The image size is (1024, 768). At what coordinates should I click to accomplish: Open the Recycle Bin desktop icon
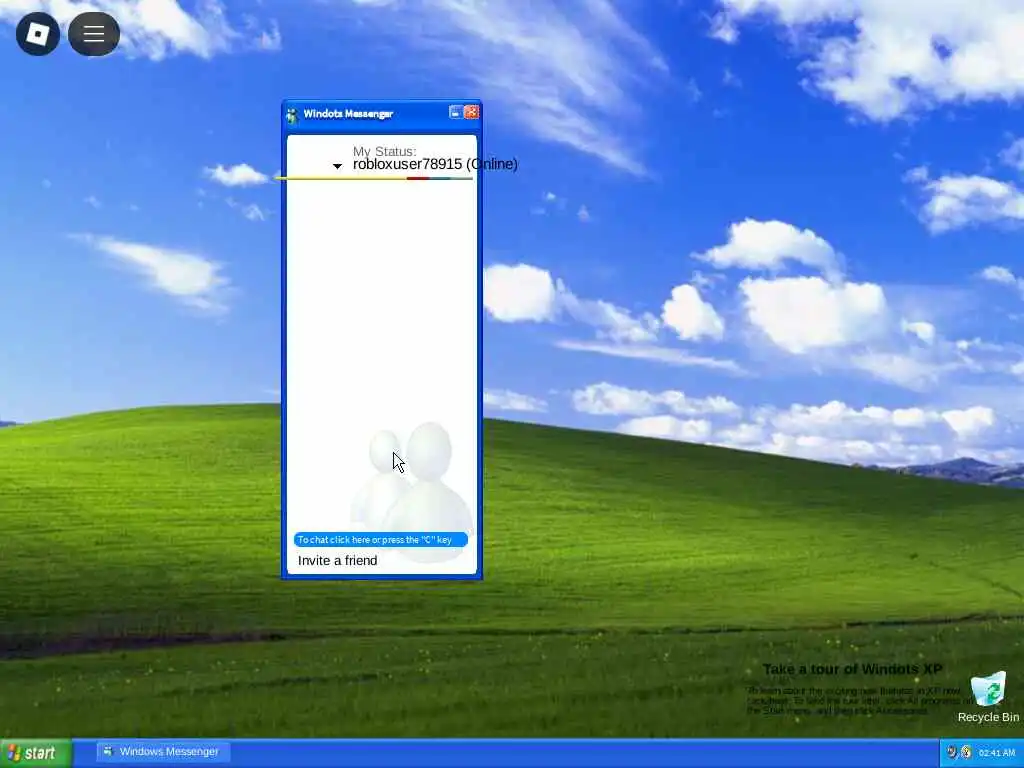[x=988, y=697]
